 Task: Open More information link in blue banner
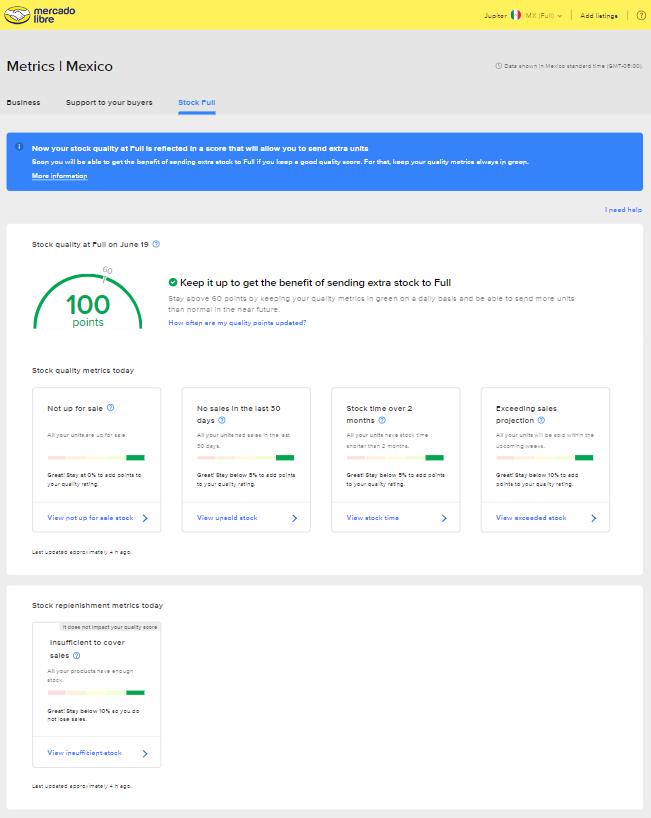point(59,176)
